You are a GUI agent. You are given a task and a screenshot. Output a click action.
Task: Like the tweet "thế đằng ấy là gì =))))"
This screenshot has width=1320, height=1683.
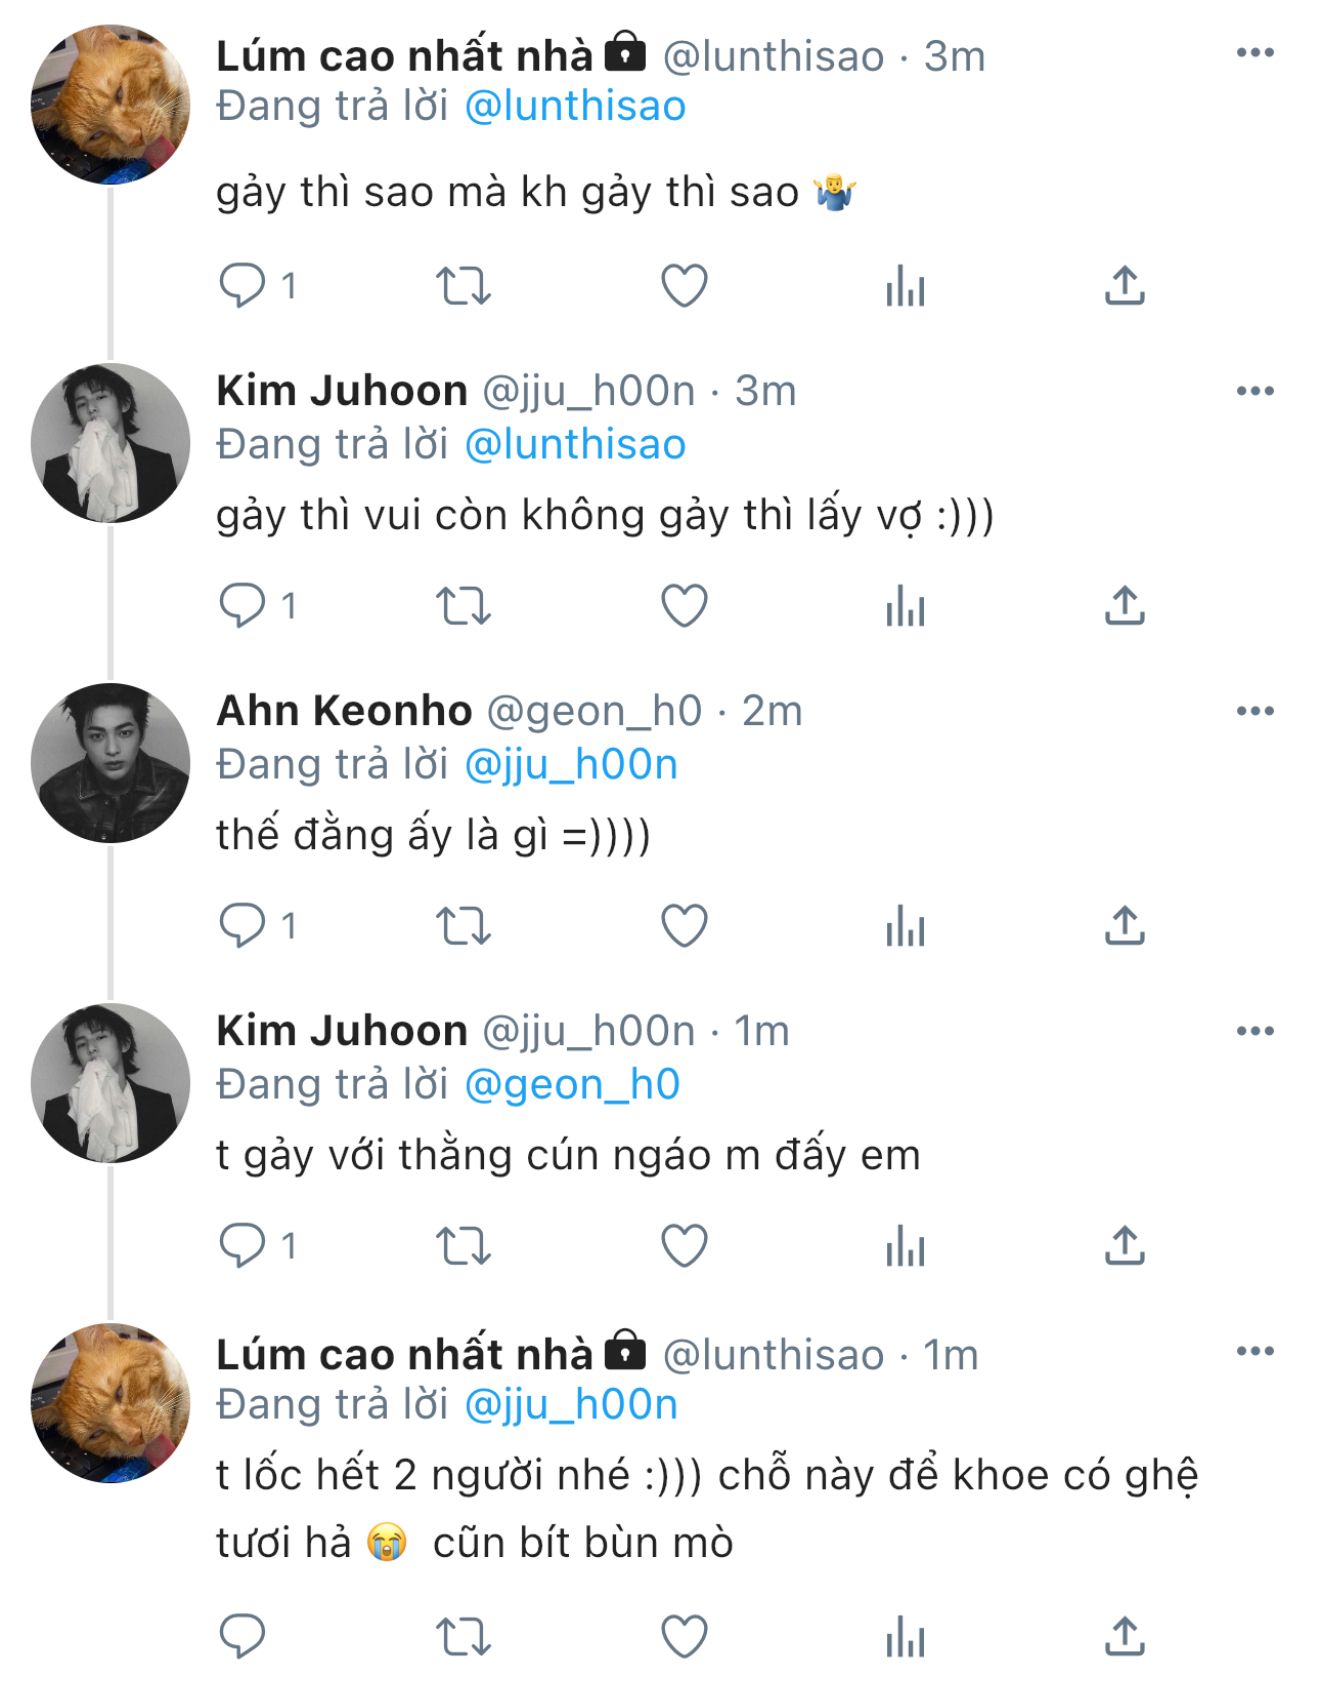pyautogui.click(x=684, y=925)
